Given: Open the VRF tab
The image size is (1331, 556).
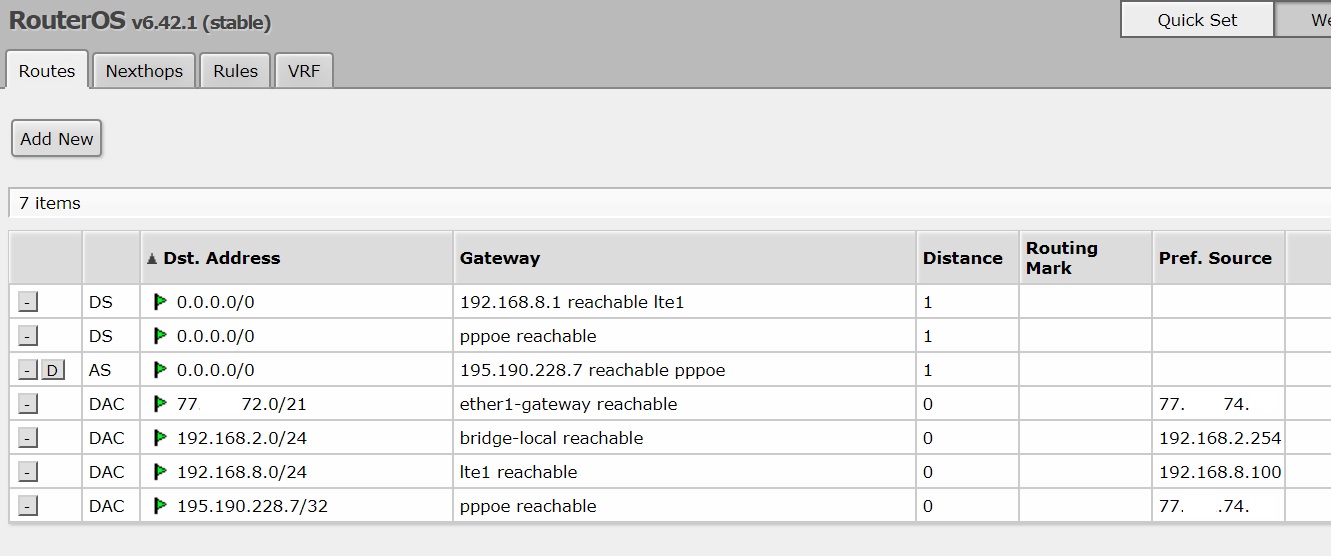Looking at the screenshot, I should coord(304,71).
